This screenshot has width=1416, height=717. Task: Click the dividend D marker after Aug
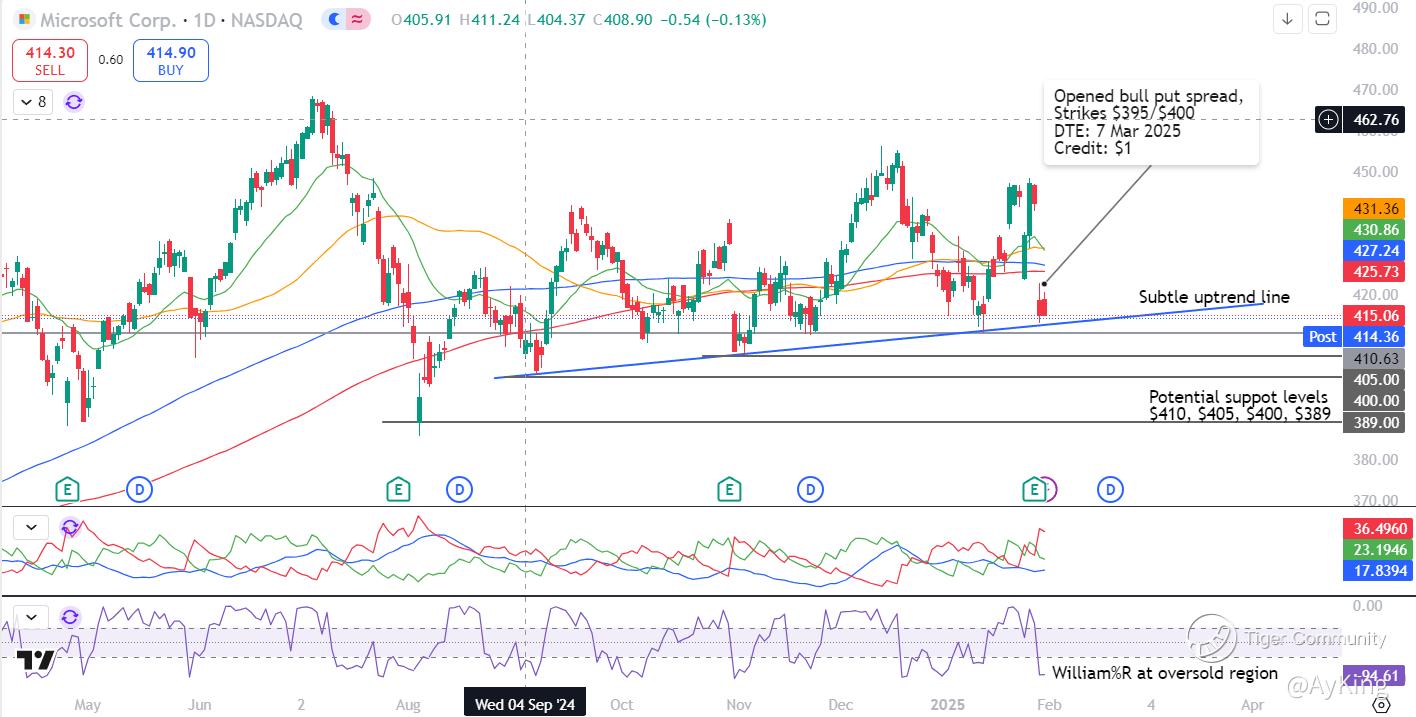pyautogui.click(x=459, y=489)
